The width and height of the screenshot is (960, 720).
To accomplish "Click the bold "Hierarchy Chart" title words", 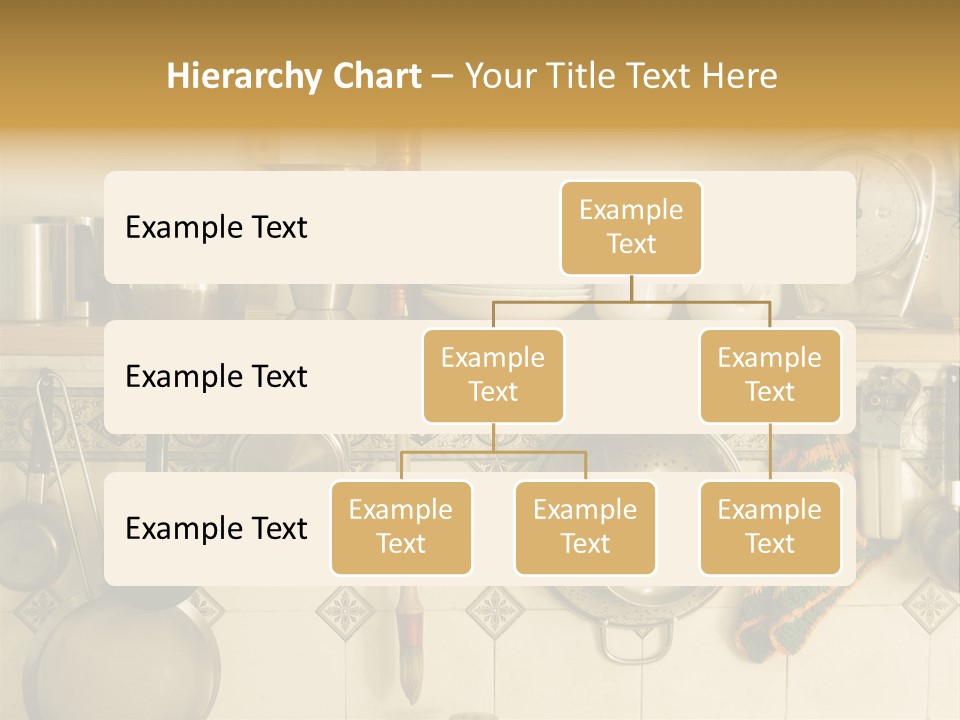I will (x=293, y=76).
